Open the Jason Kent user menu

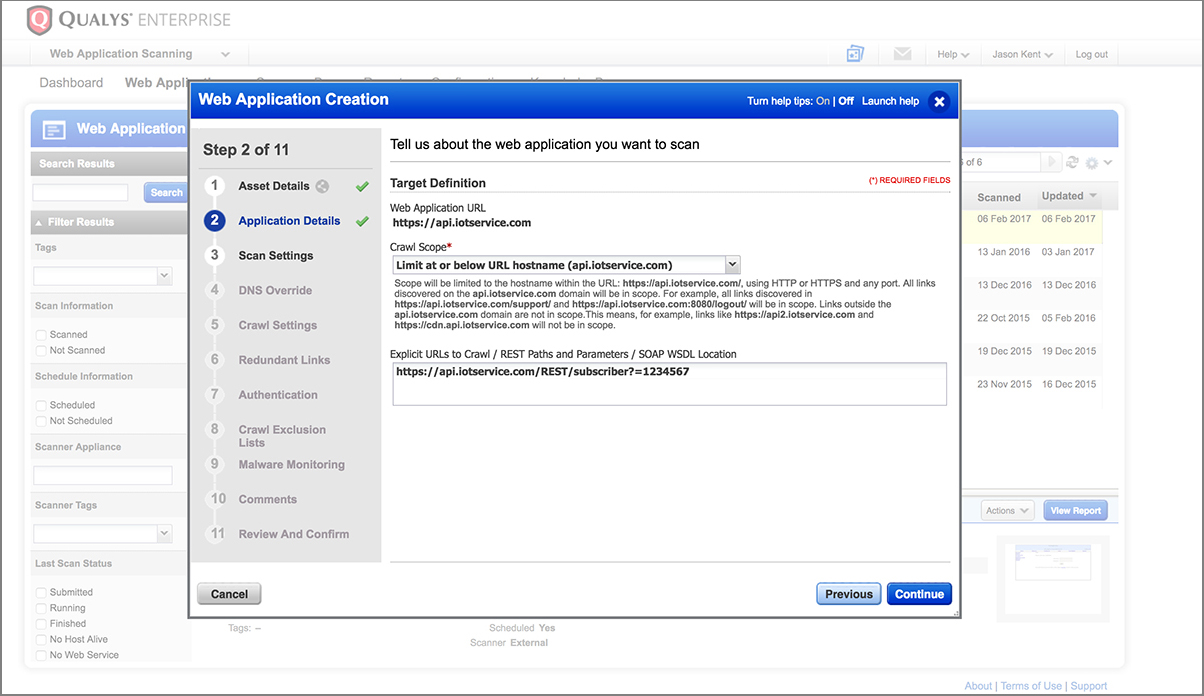pos(1022,54)
